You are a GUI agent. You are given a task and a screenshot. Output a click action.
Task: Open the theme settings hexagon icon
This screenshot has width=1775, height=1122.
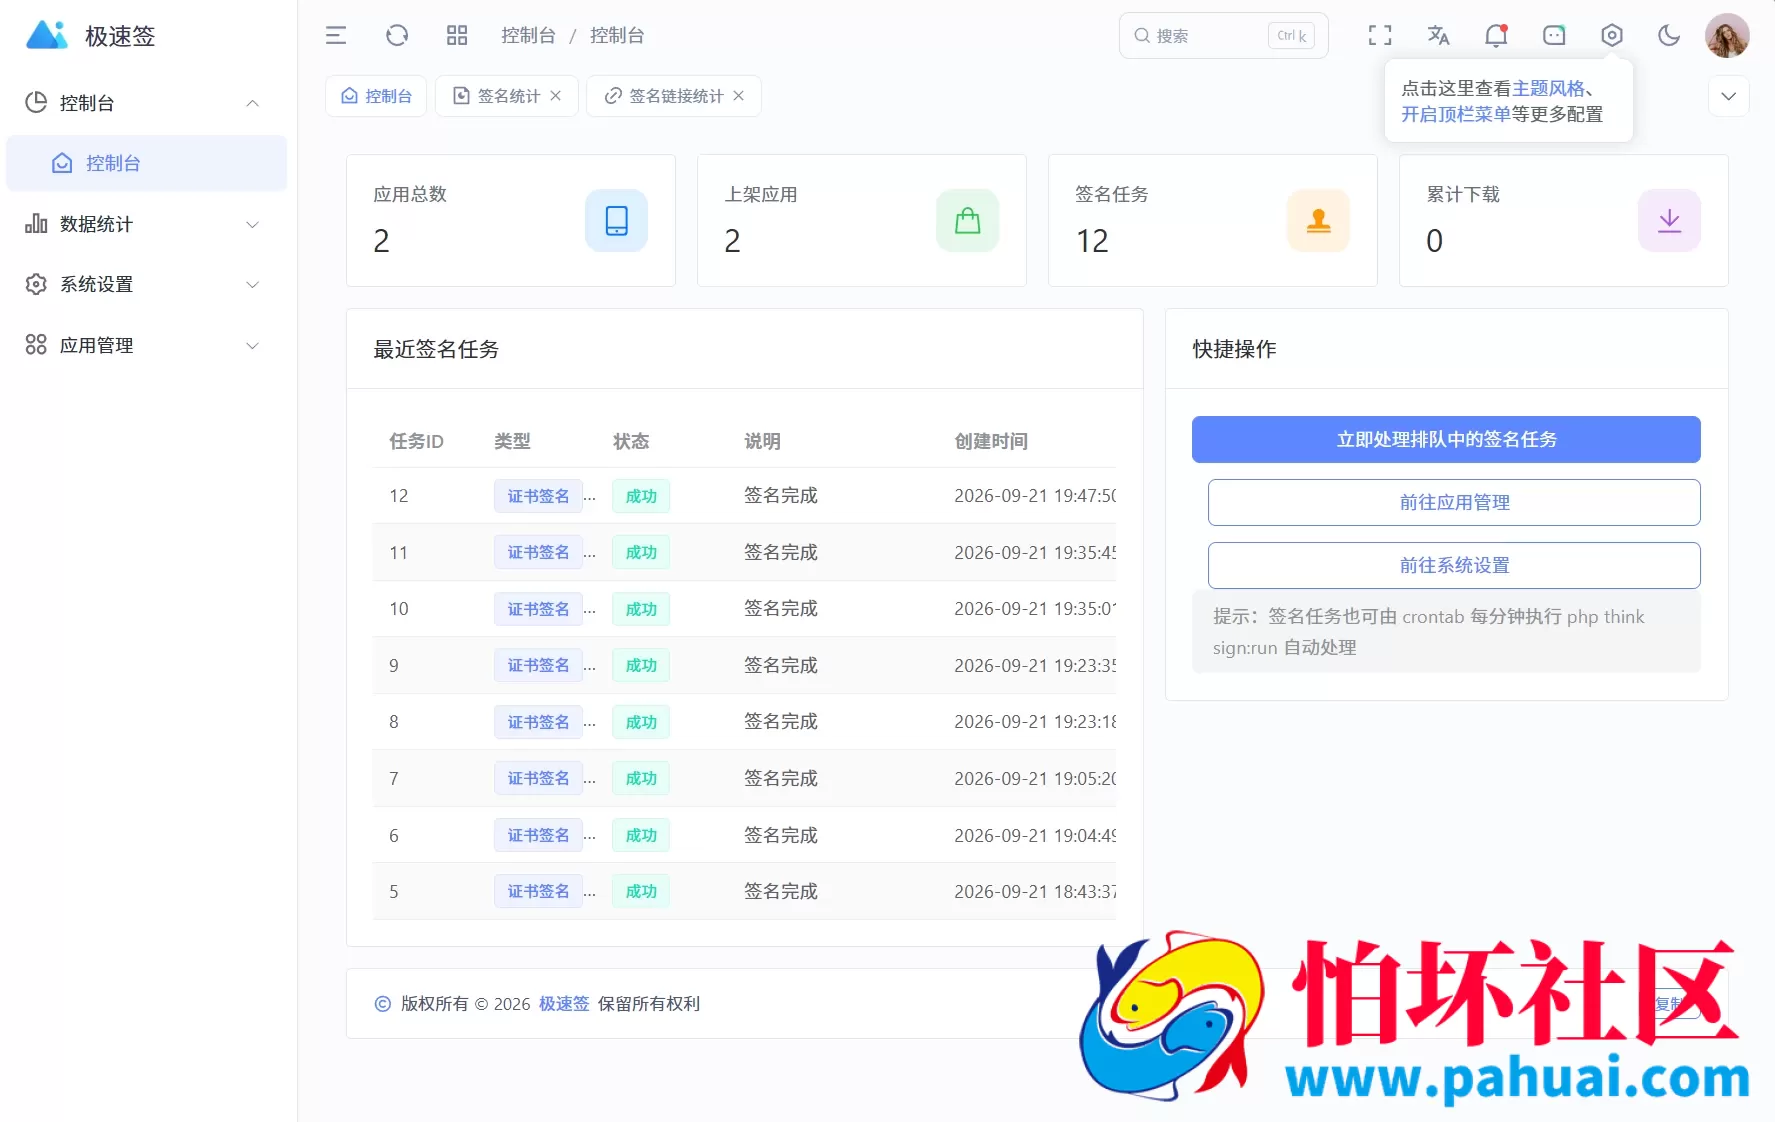(1612, 36)
